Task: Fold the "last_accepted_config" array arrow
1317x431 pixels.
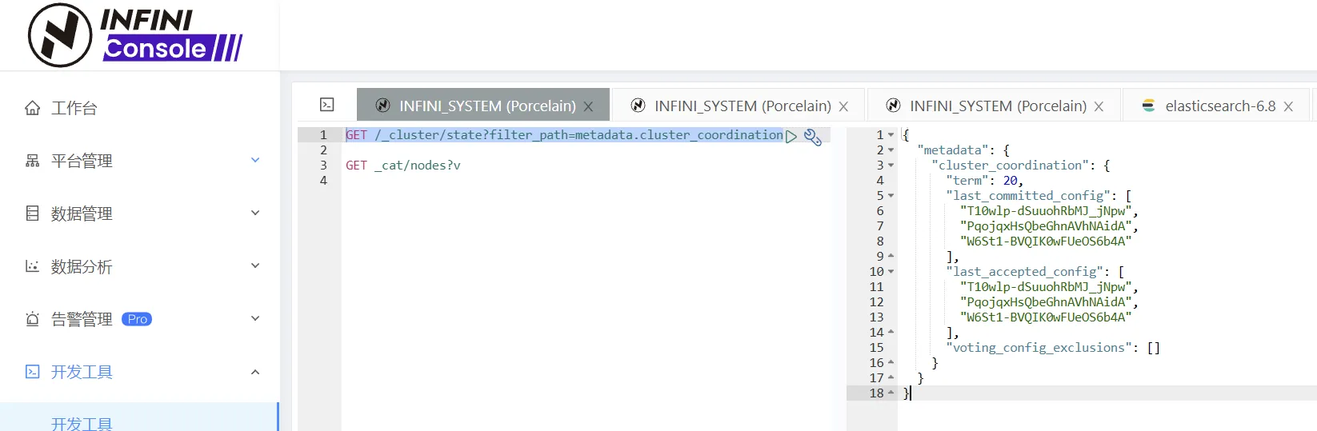Action: pos(891,272)
